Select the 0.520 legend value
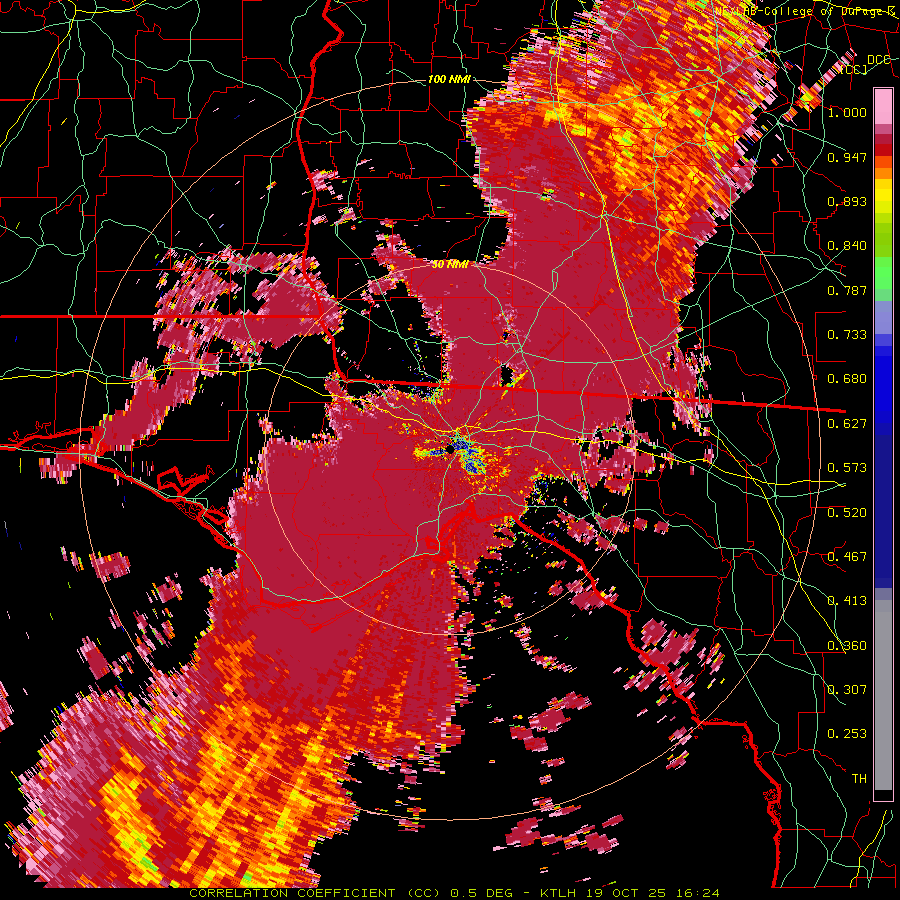The image size is (900, 900). click(x=847, y=512)
